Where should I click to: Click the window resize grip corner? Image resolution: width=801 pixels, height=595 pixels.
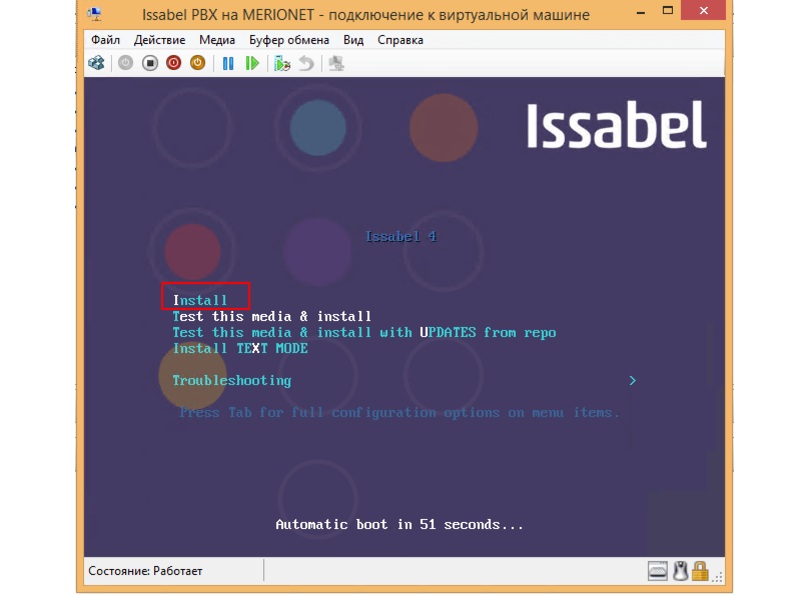click(718, 577)
